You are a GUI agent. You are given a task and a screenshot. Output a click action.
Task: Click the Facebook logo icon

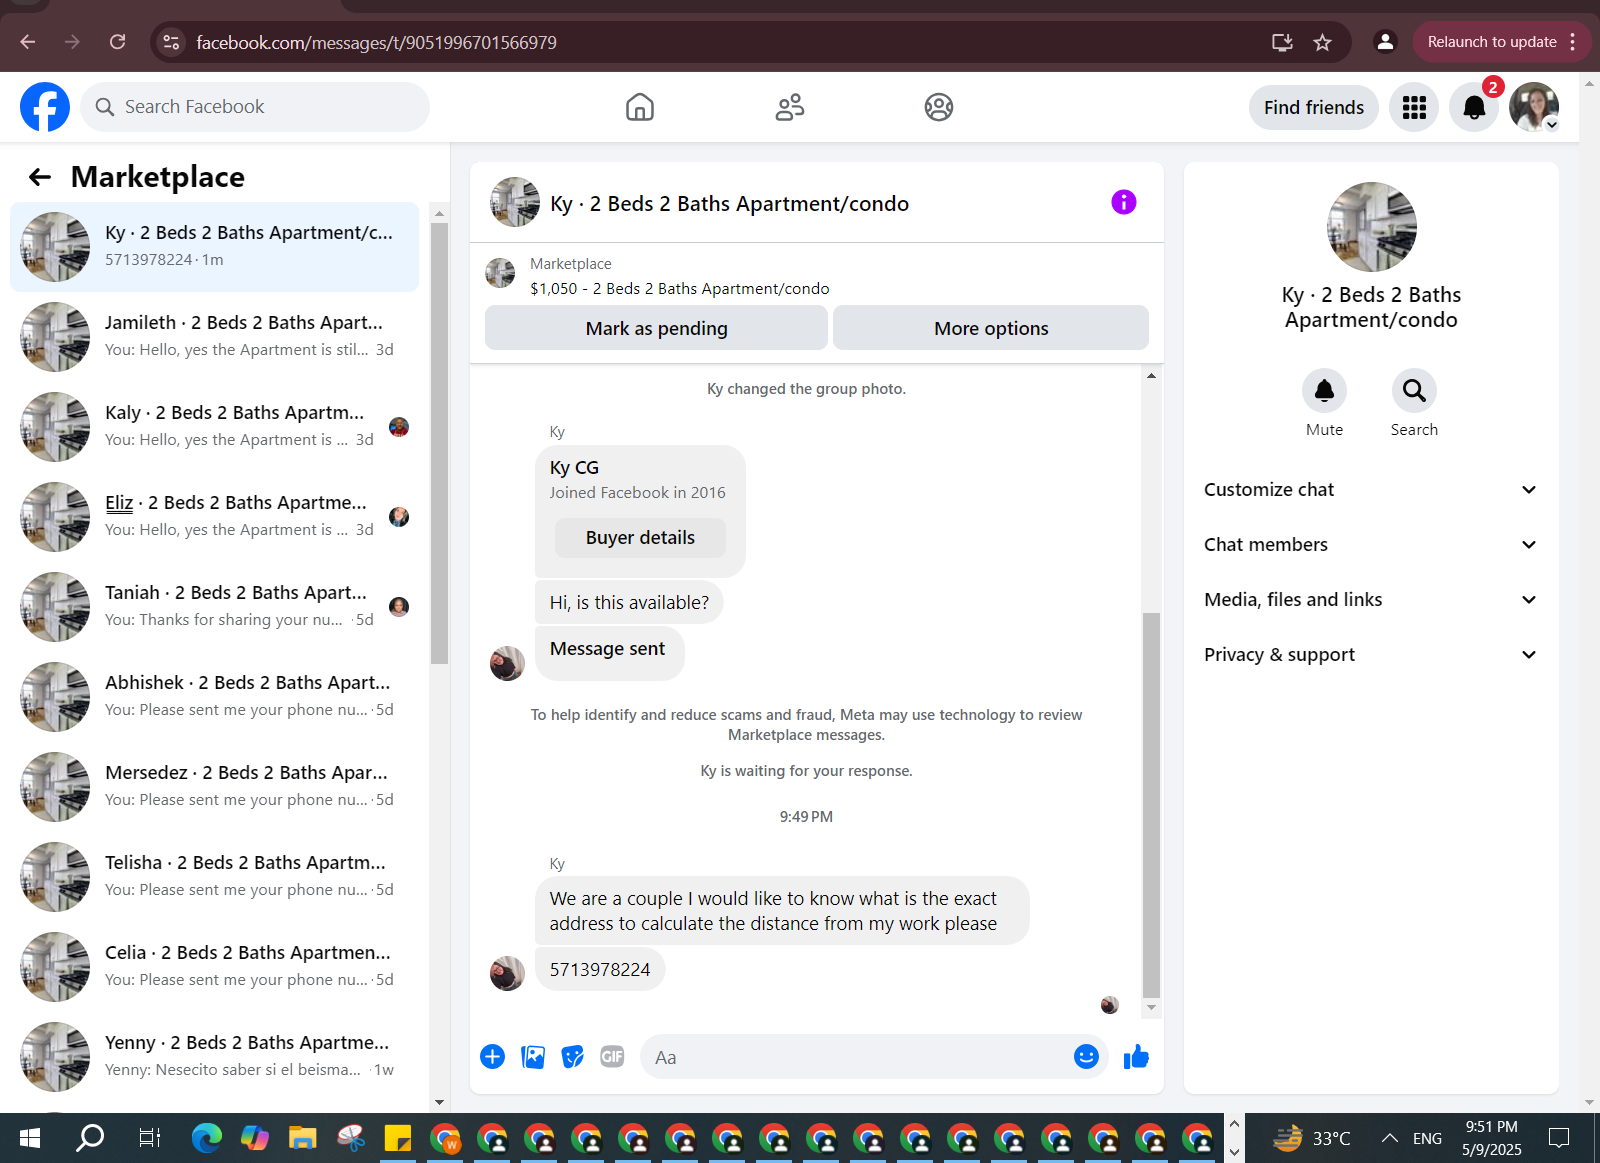pos(45,107)
